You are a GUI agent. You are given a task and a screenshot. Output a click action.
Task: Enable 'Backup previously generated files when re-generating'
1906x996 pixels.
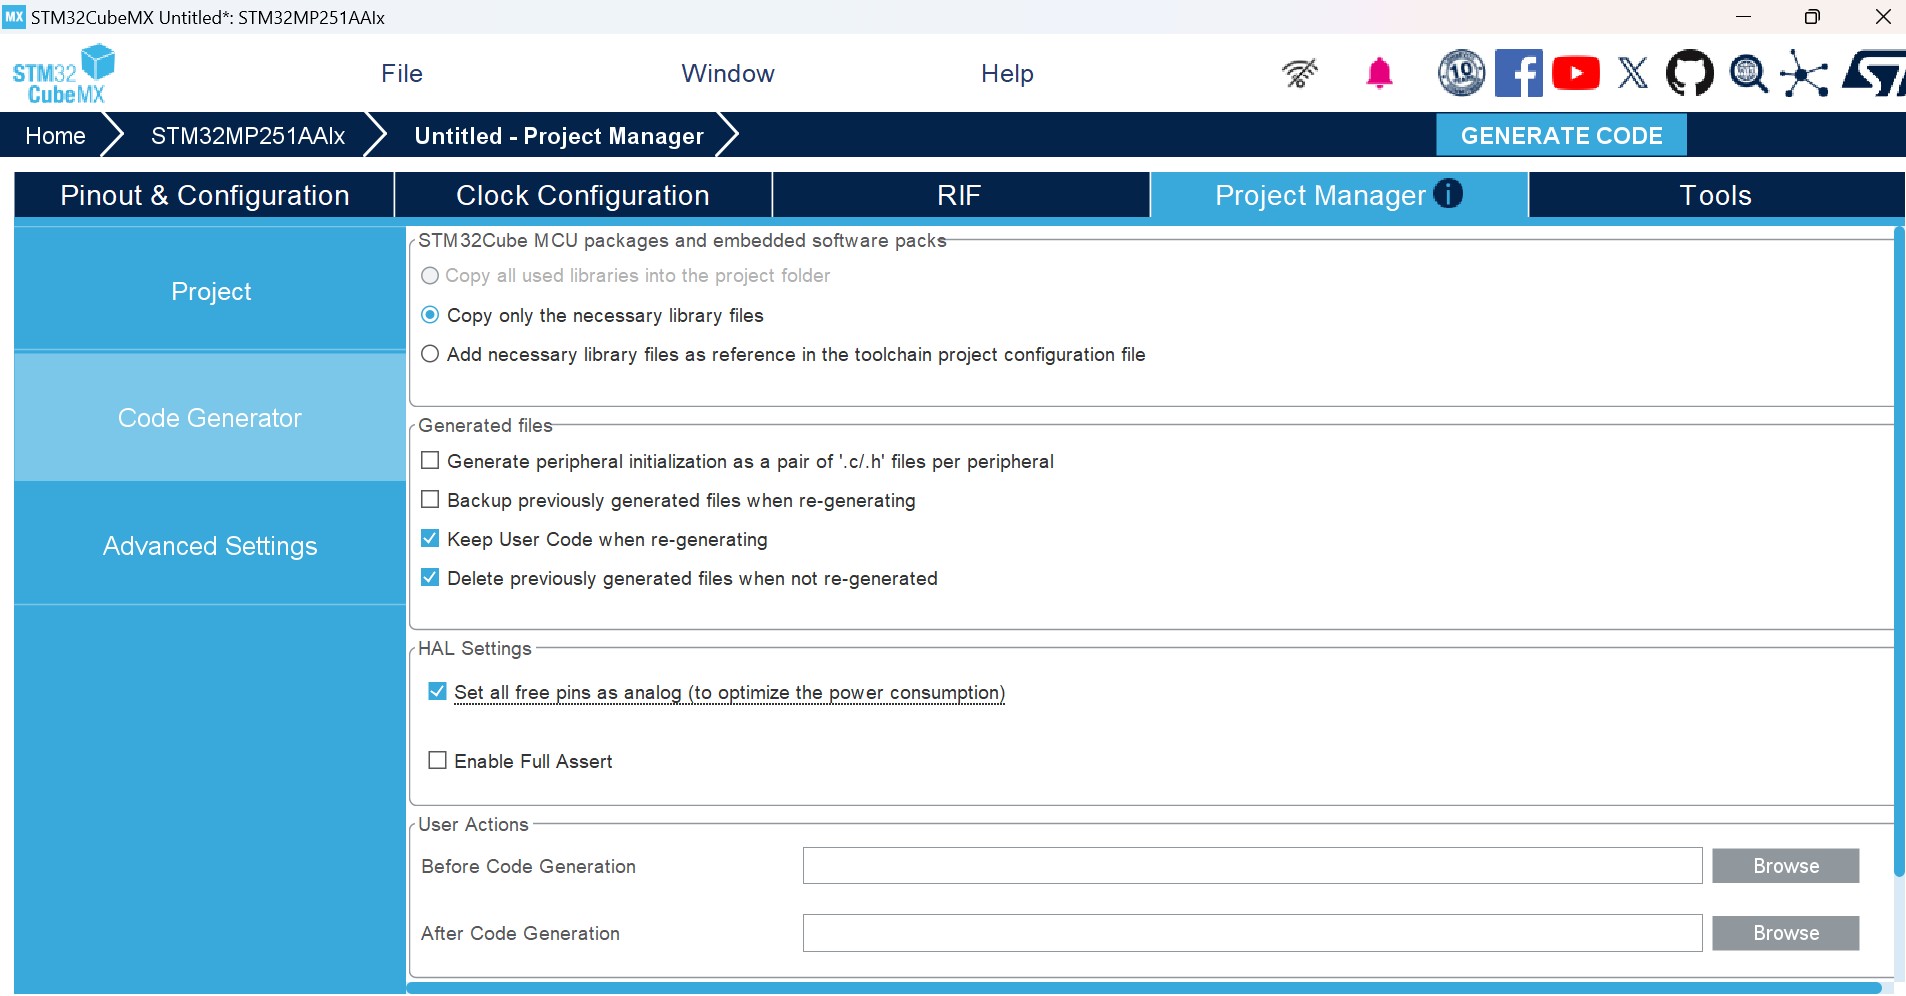430,500
